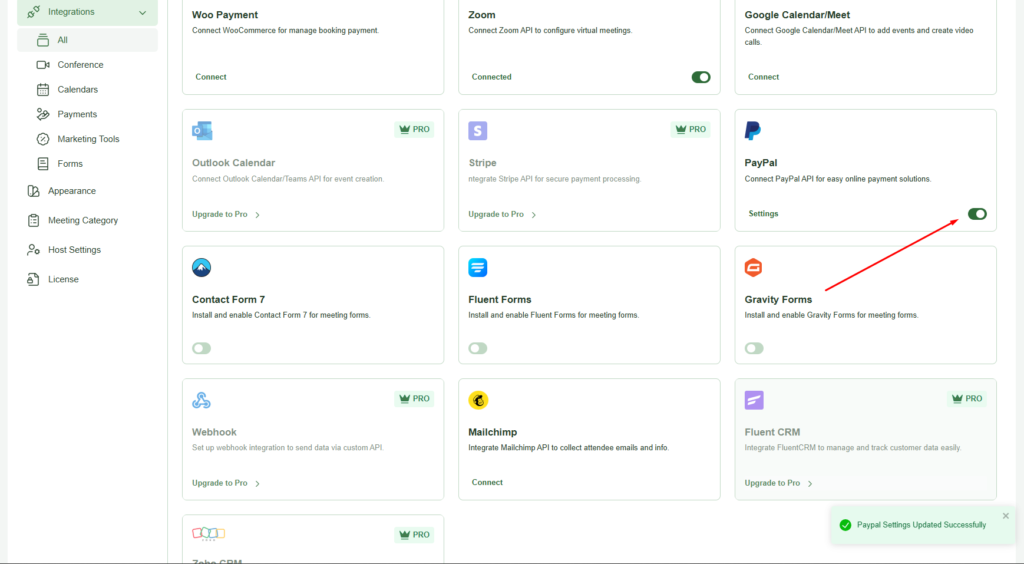Image resolution: width=1024 pixels, height=564 pixels.
Task: Click the Meeting Category clipboard icon
Action: 33,220
